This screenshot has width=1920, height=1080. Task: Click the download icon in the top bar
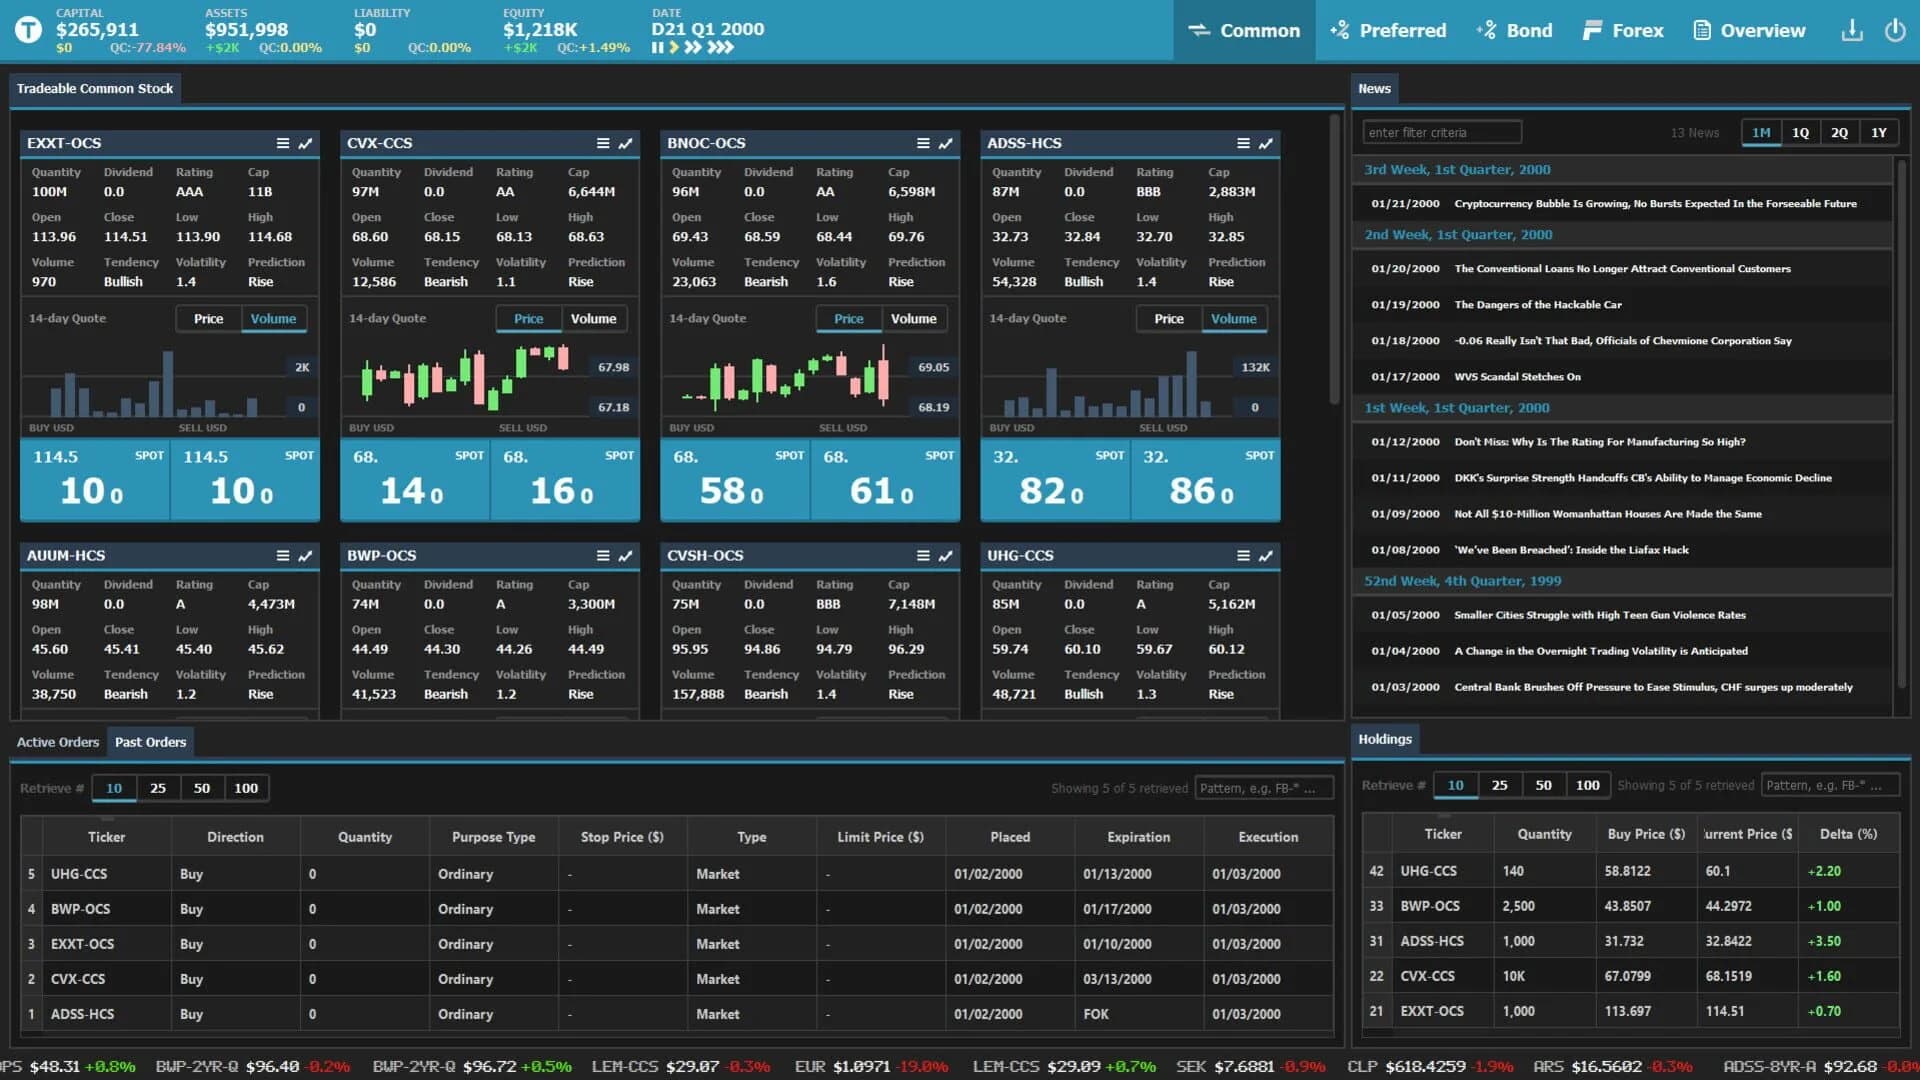pyautogui.click(x=1852, y=31)
